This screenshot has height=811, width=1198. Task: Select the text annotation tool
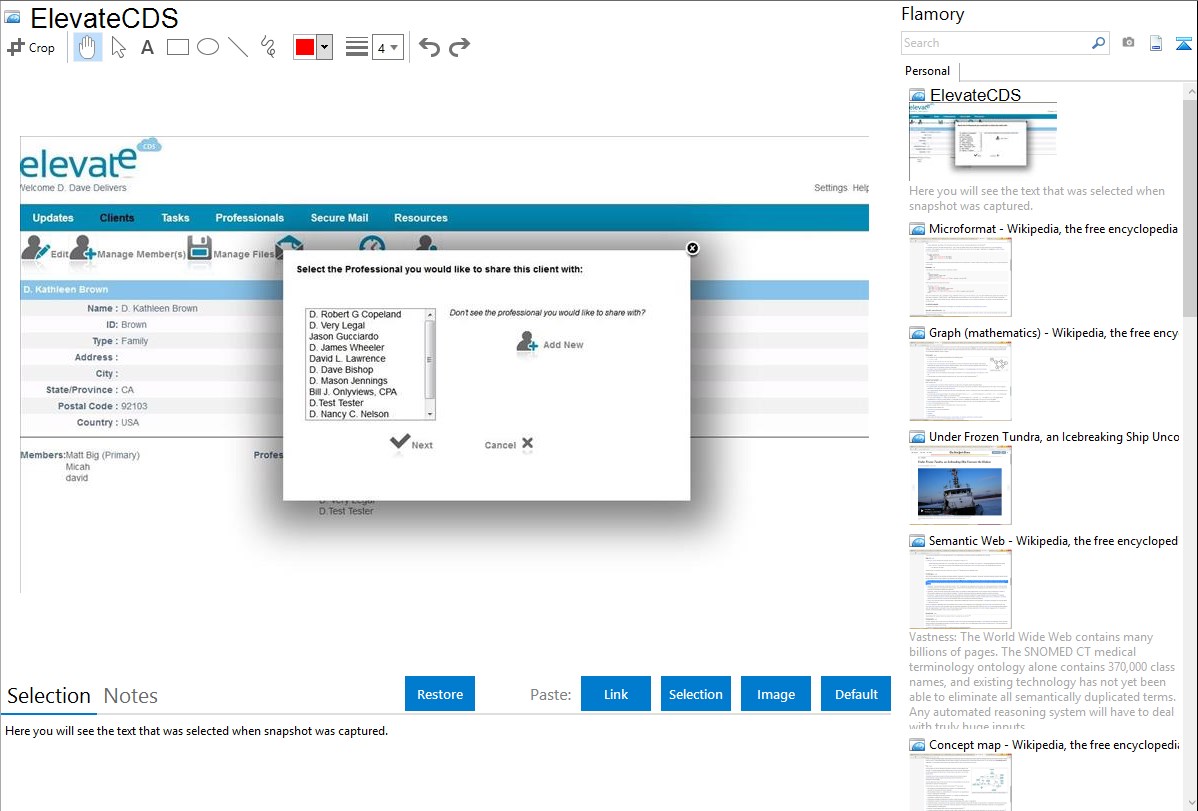147,47
